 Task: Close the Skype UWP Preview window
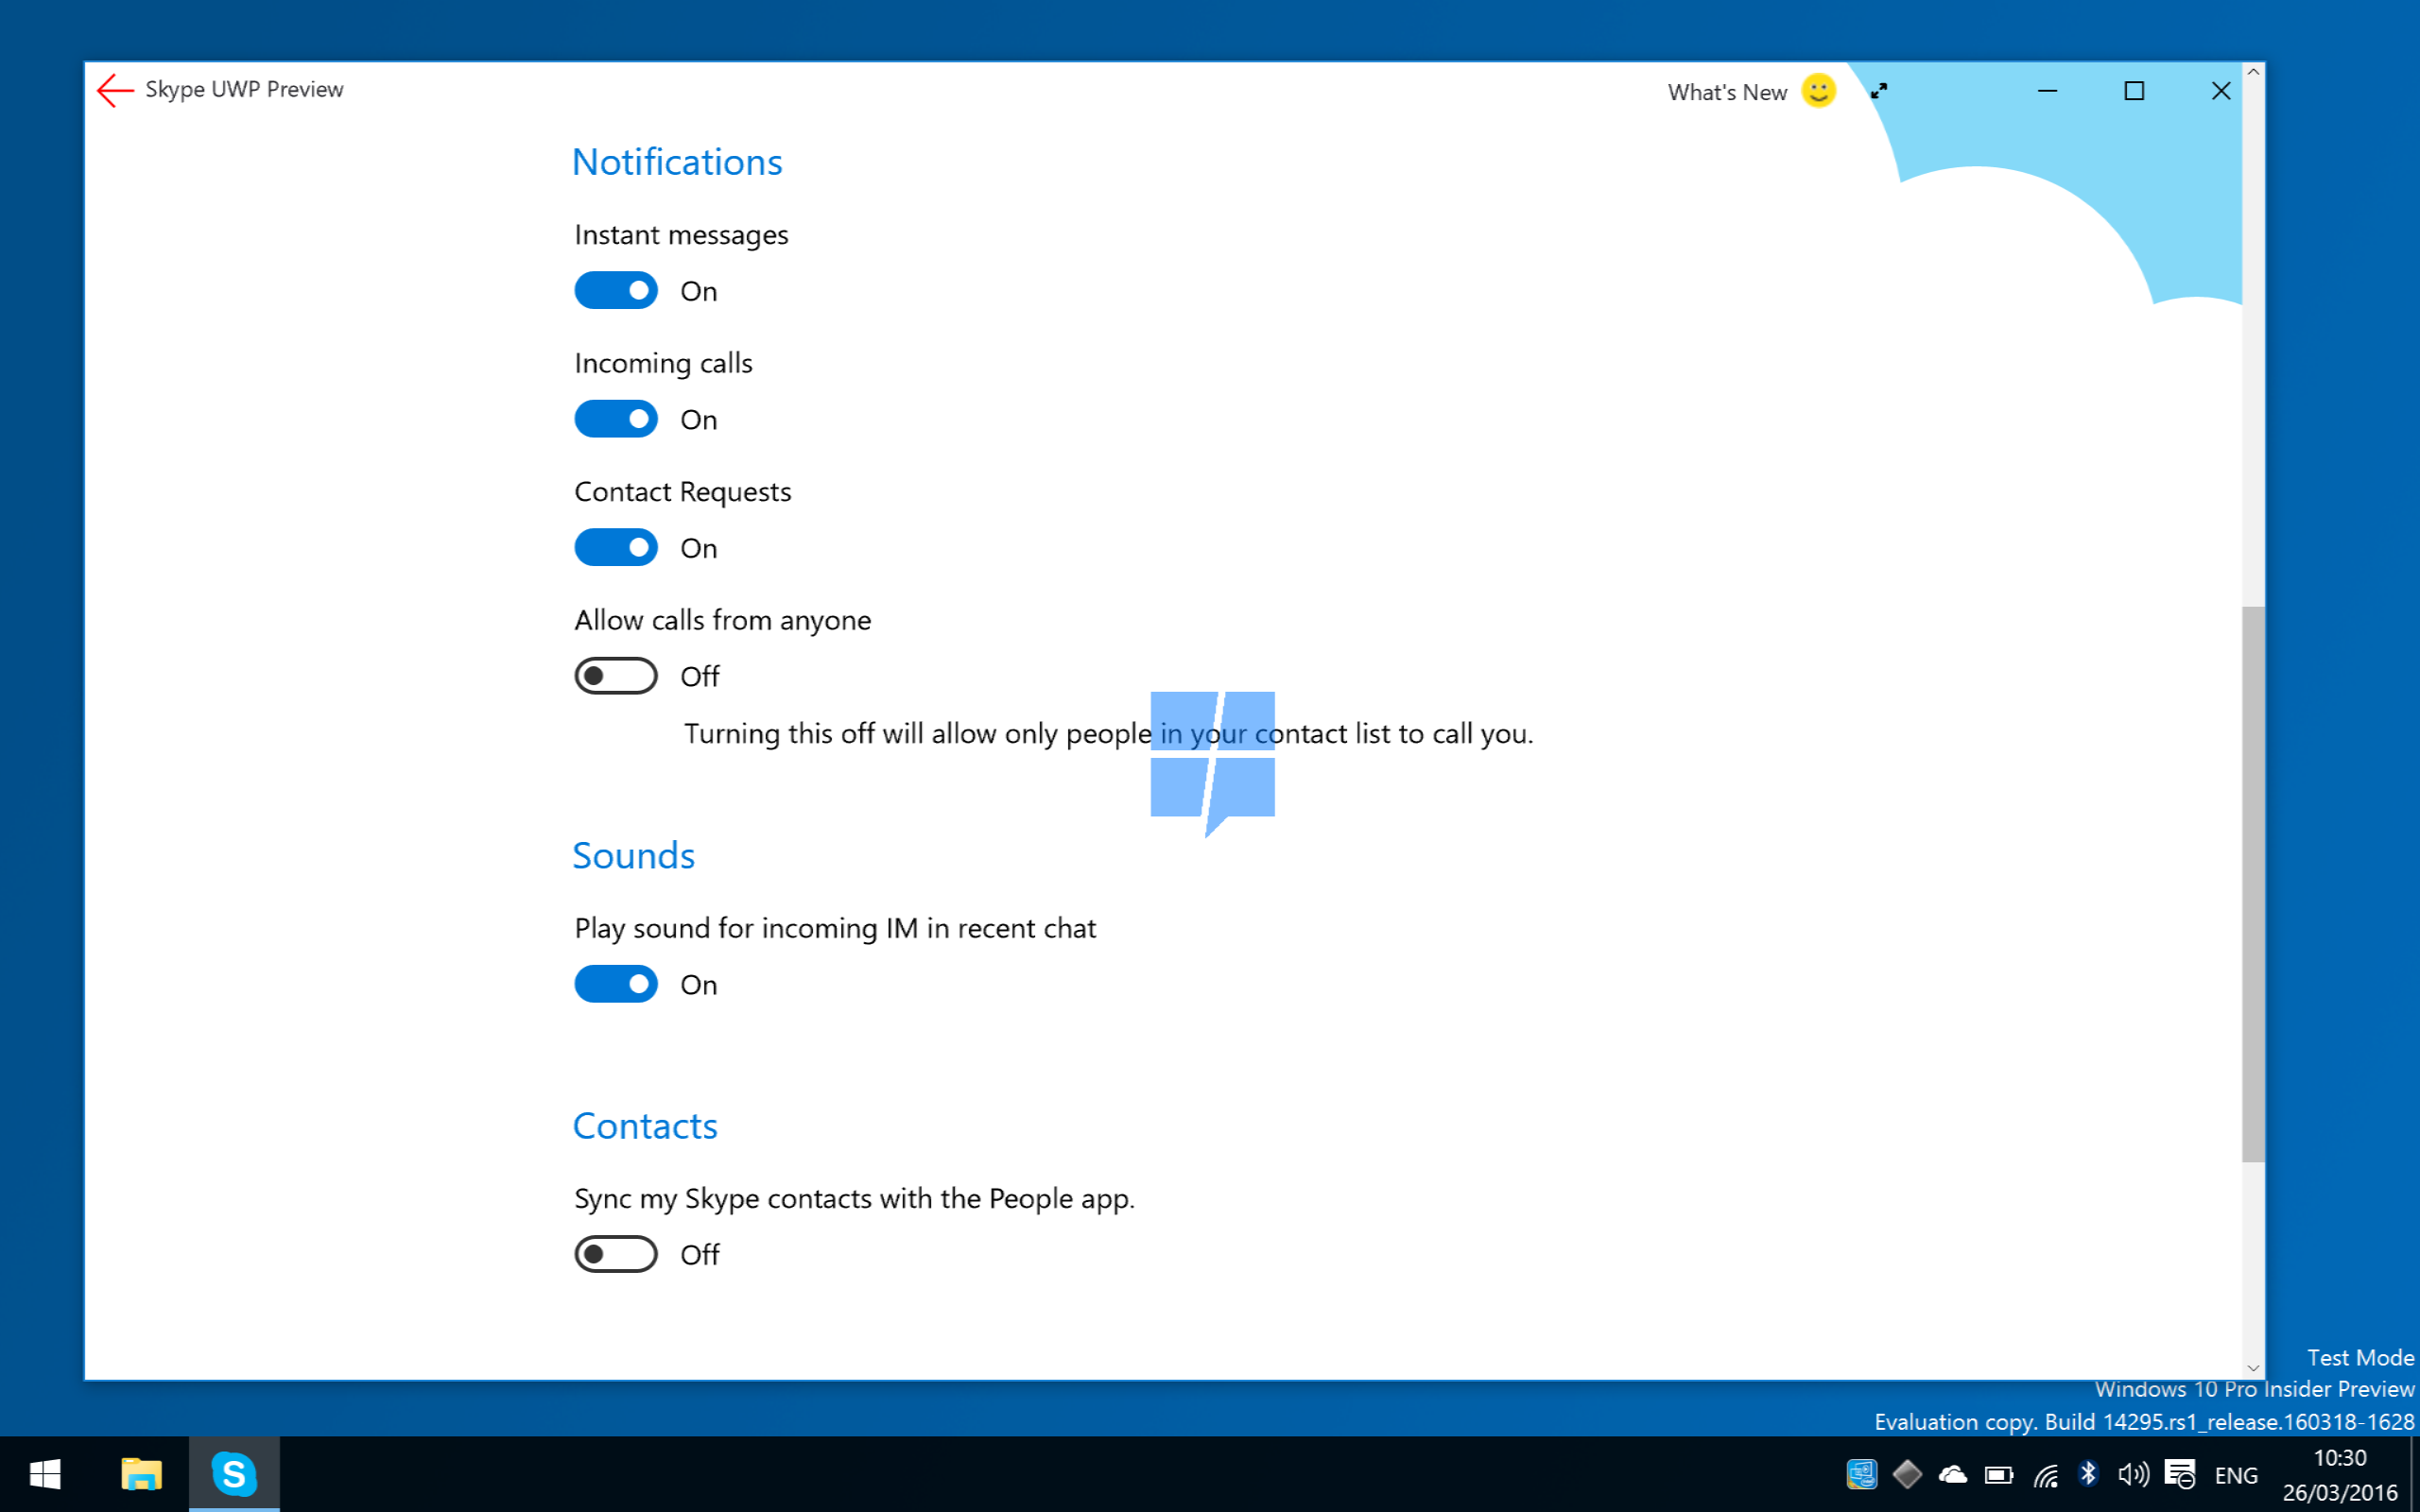pyautogui.click(x=2220, y=91)
